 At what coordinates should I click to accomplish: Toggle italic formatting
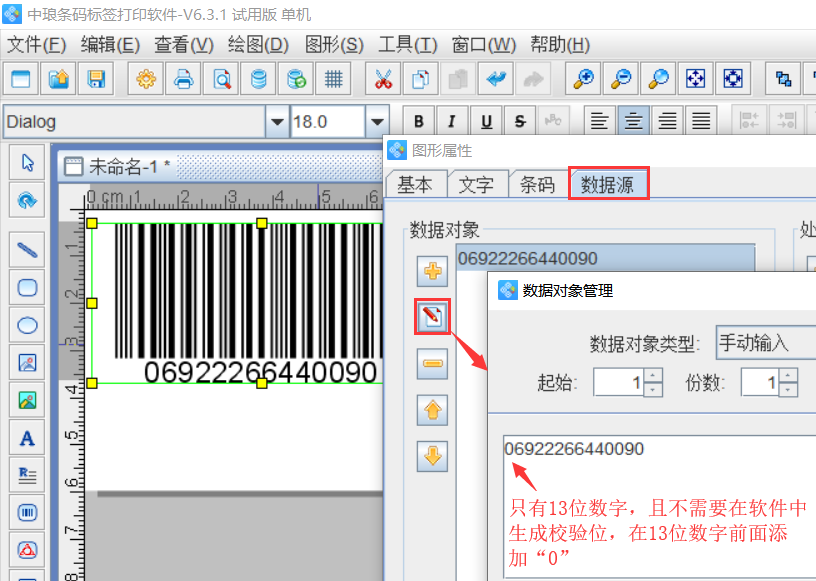coord(451,120)
